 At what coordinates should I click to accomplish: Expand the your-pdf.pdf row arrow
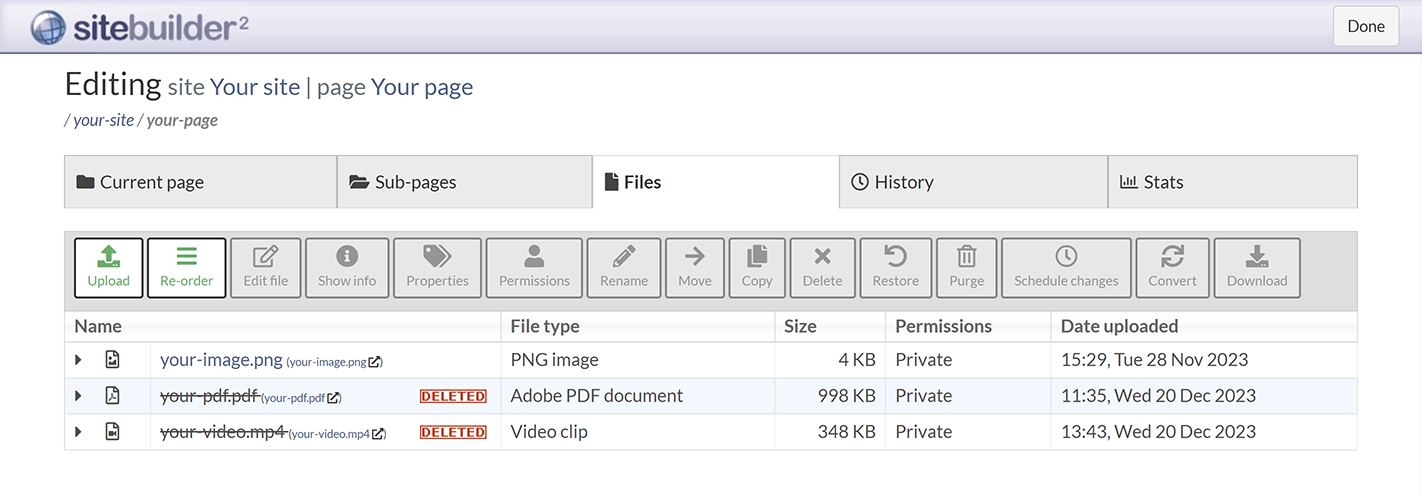pyautogui.click(x=78, y=396)
